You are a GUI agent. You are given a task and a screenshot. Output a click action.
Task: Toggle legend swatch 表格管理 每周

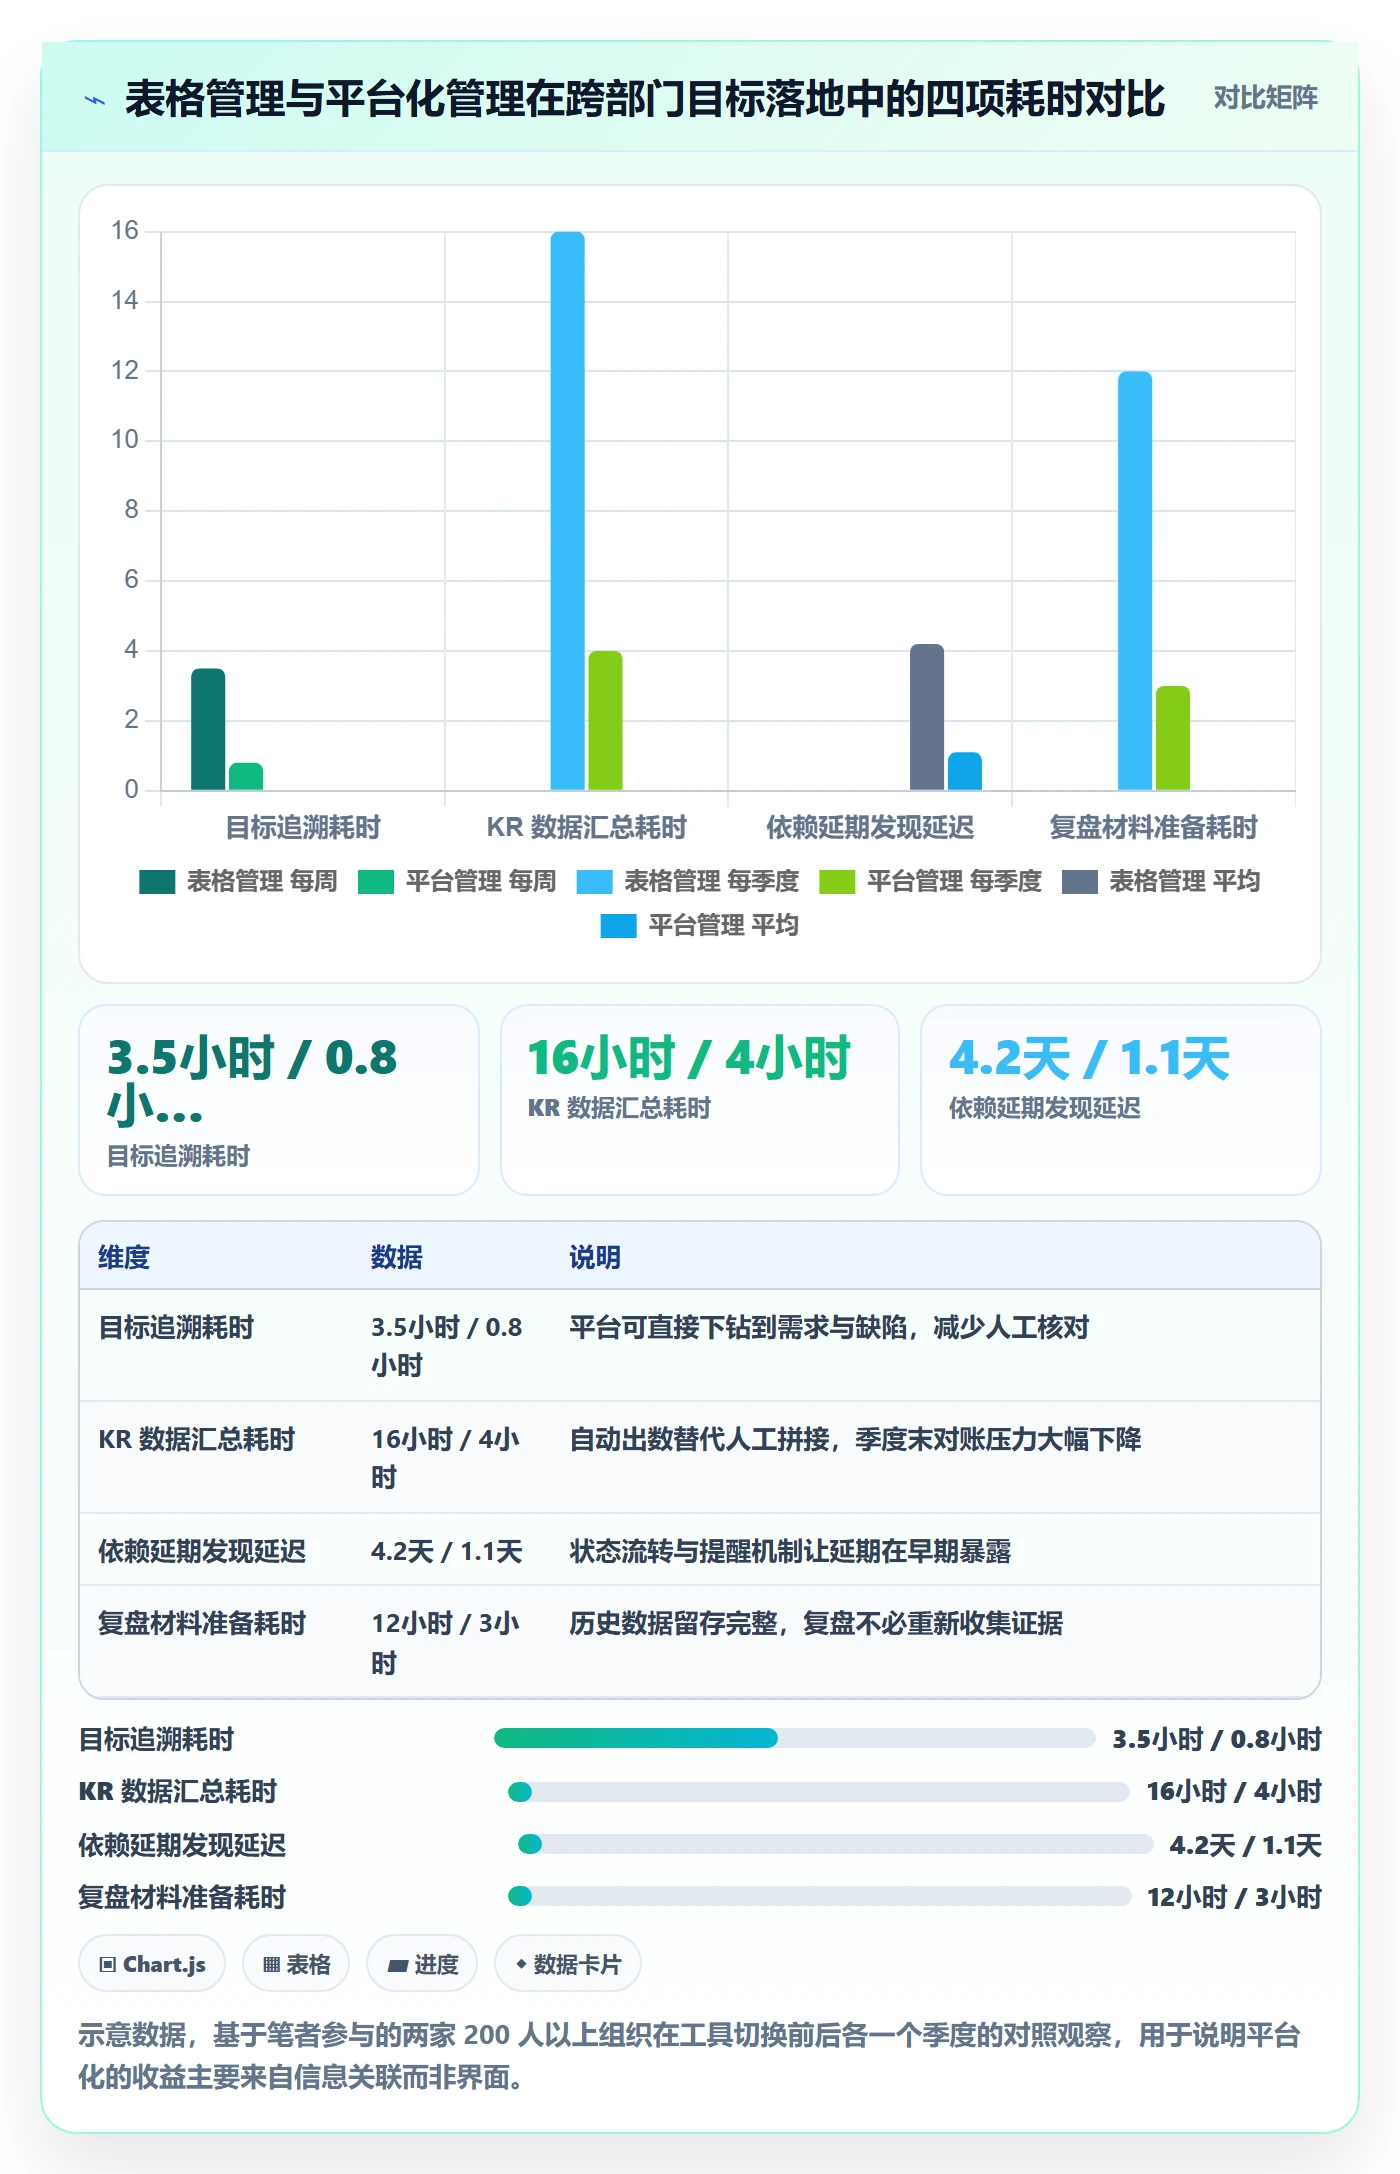pos(157,882)
